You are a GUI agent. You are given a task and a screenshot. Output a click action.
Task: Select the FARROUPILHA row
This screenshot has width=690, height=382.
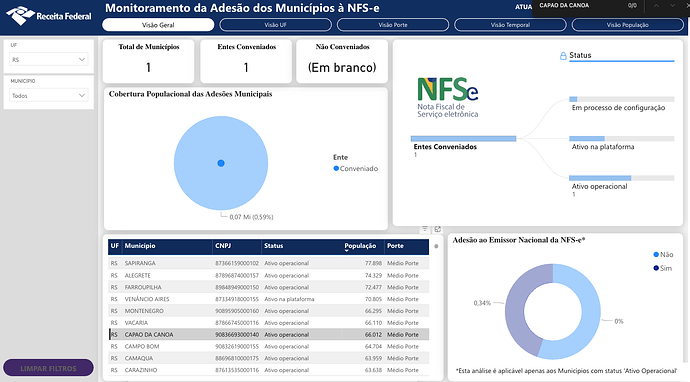pos(268,287)
